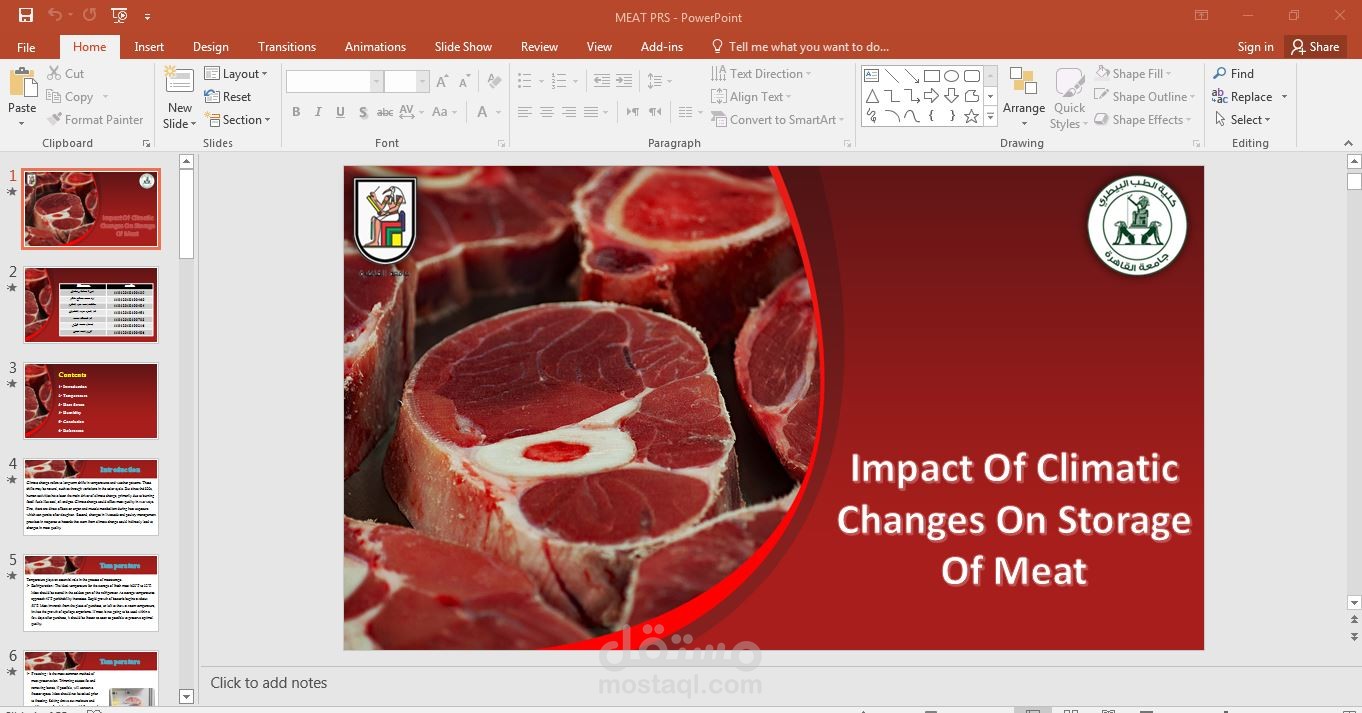The height and width of the screenshot is (713, 1362).
Task: Cut the selection
Action: 66,74
